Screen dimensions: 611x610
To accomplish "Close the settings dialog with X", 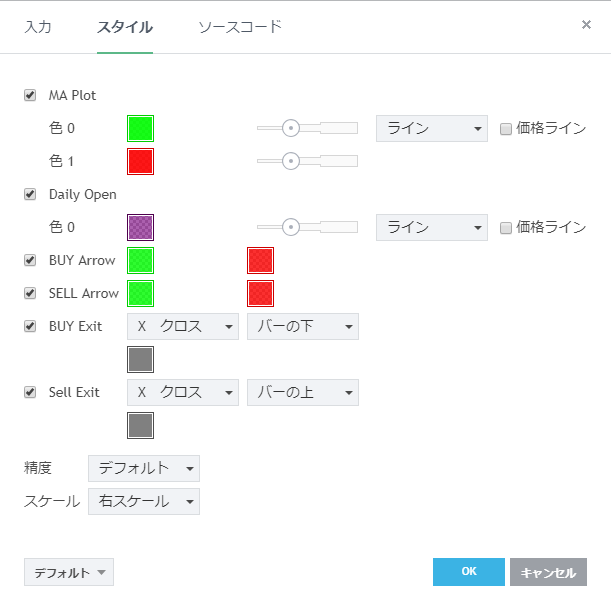I will [x=586, y=25].
